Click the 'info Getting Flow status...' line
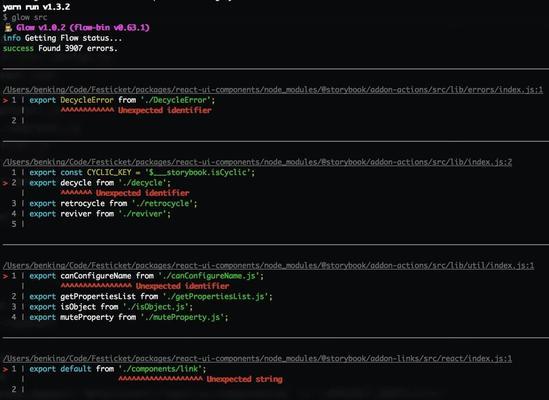Screen dimensions: 549x400 coord(62,38)
